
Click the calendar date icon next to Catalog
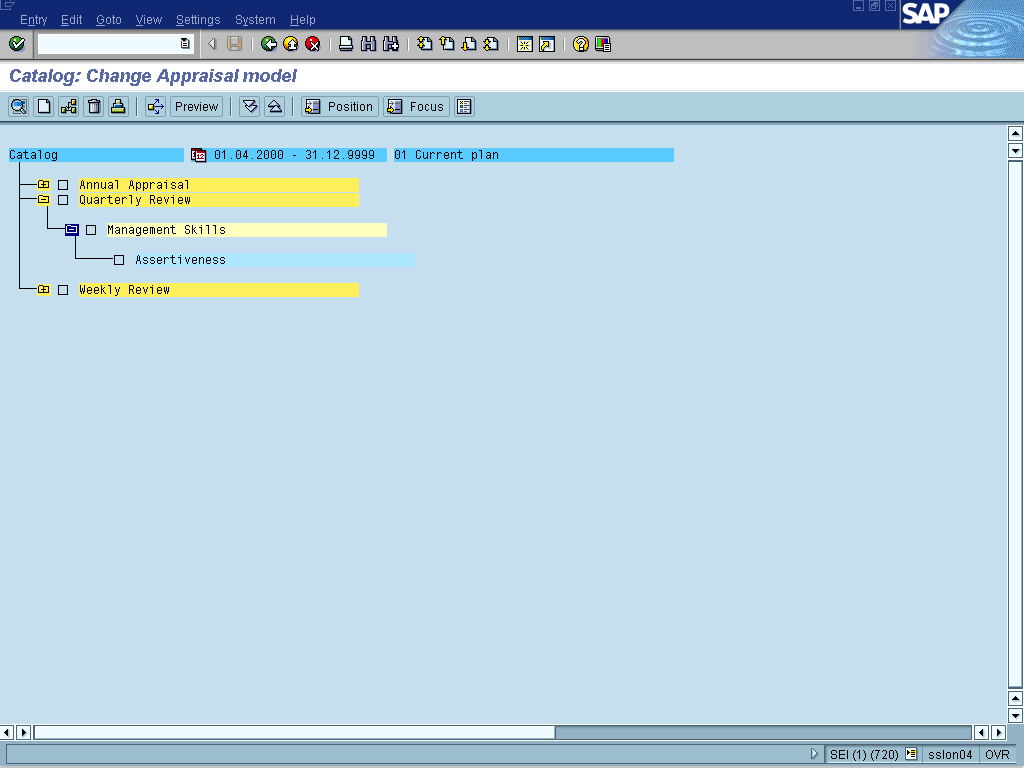coord(199,155)
